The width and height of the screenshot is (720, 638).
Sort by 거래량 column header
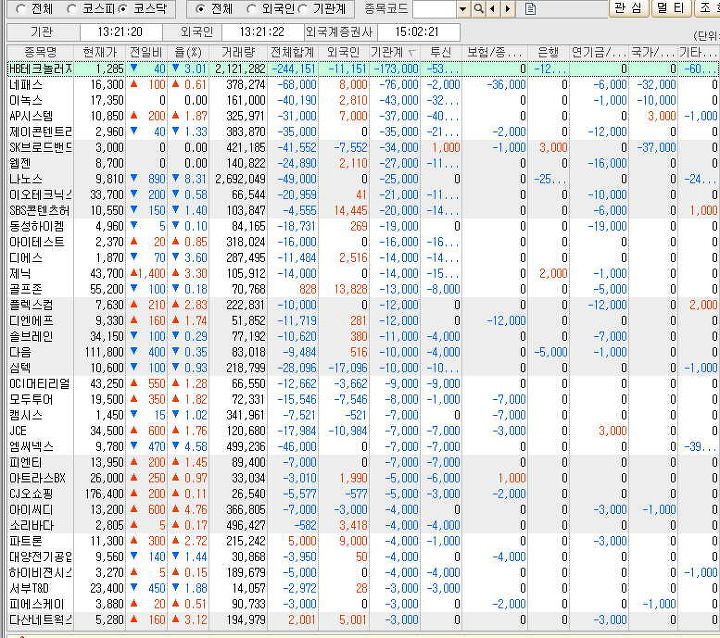[238, 52]
